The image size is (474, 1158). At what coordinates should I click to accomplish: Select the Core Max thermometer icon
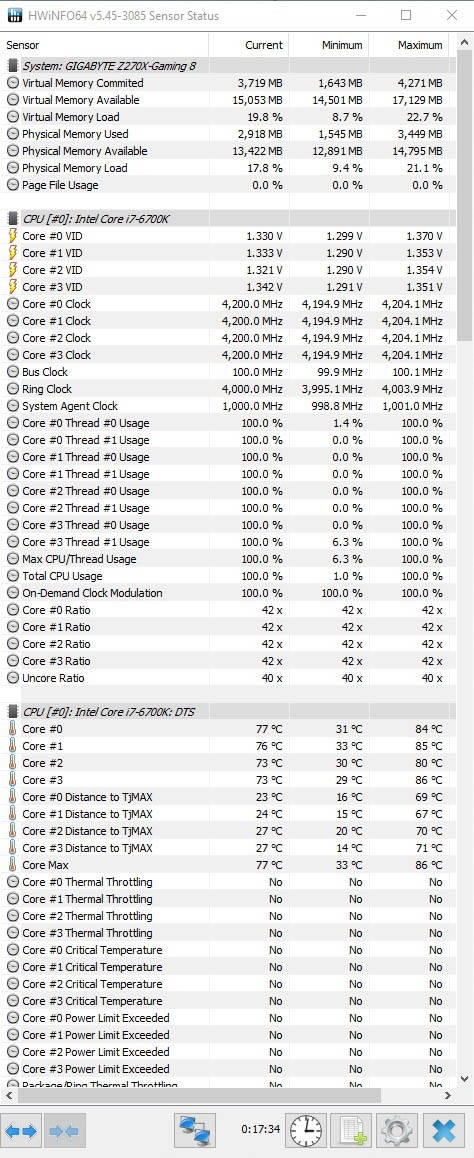pyautogui.click(x=13, y=865)
